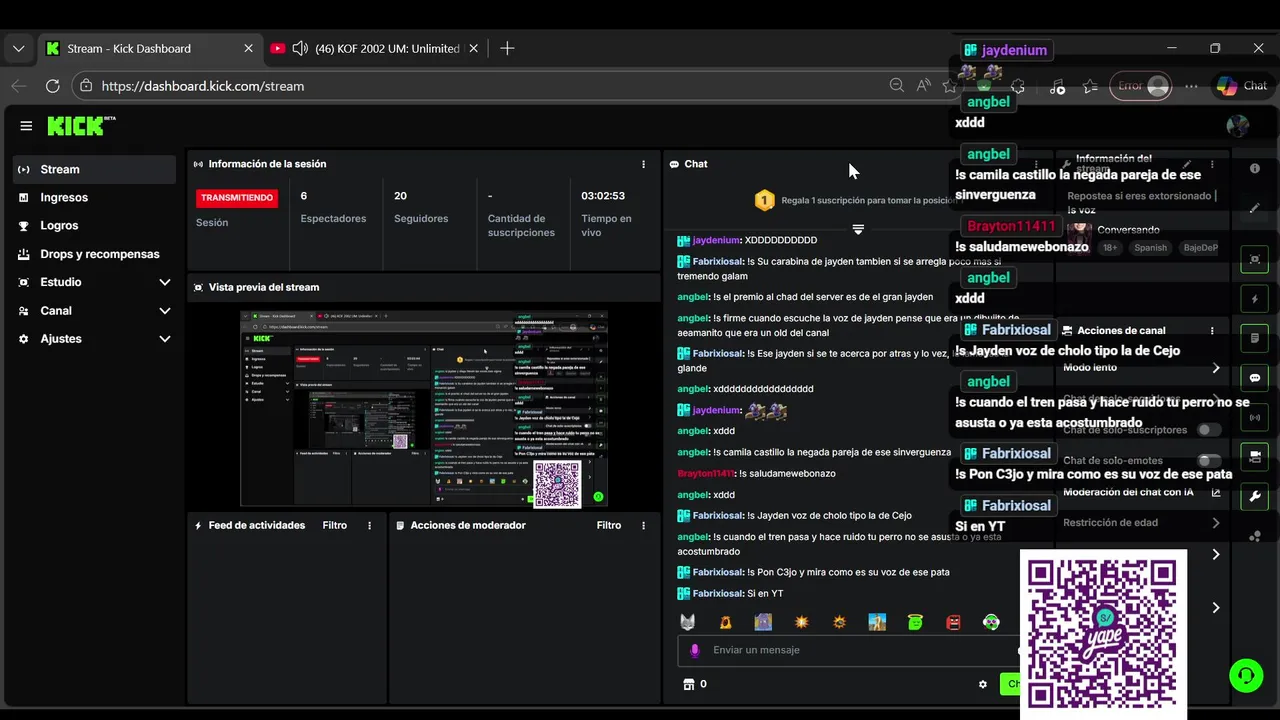Toggle the camera channel-actions panel icon
This screenshot has width=1280, height=720.
tap(1255, 456)
